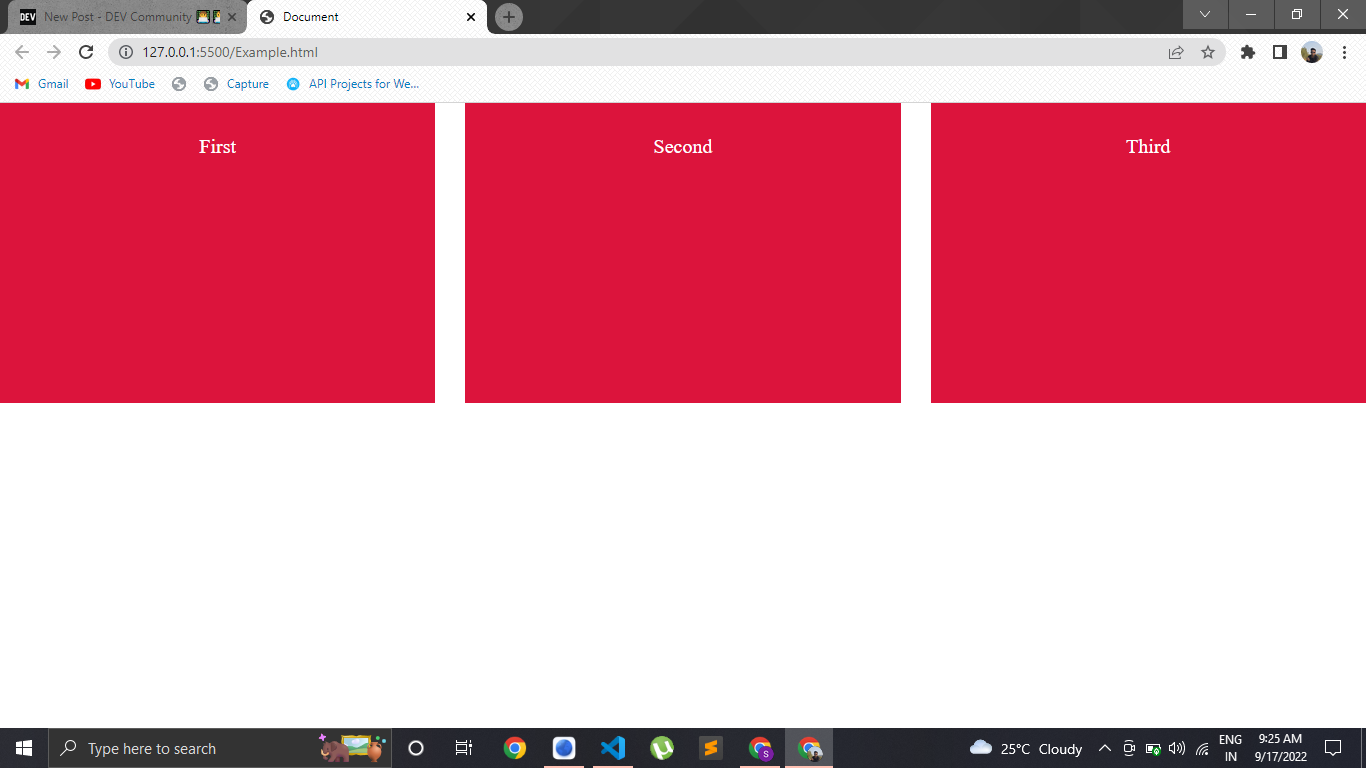Launch Visual Studio Code from taskbar
The image size is (1366, 768).
point(613,748)
